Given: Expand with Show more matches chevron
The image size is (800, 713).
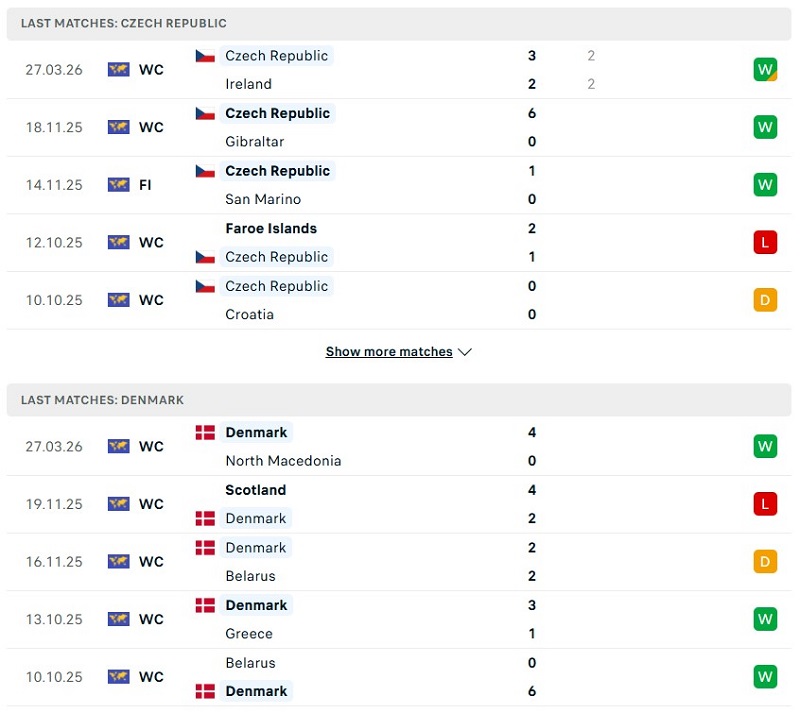Looking at the screenshot, I should tap(465, 352).
